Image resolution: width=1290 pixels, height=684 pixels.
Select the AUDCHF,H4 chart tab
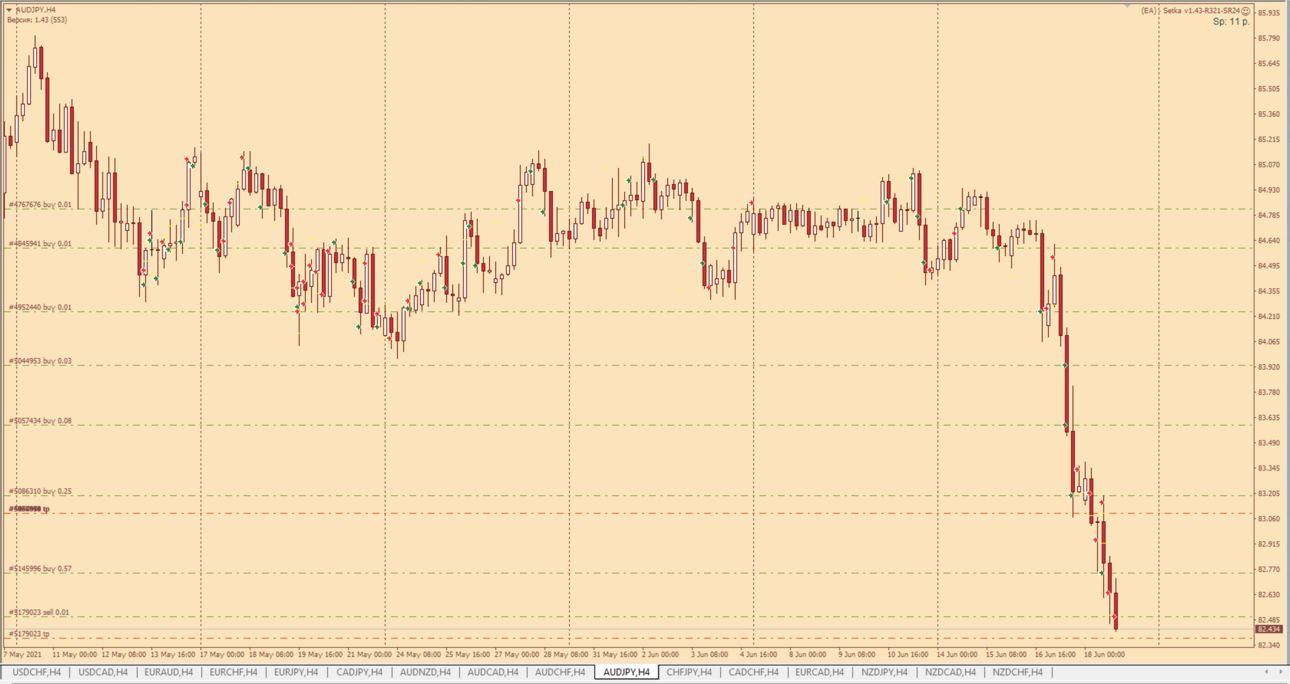coord(560,672)
